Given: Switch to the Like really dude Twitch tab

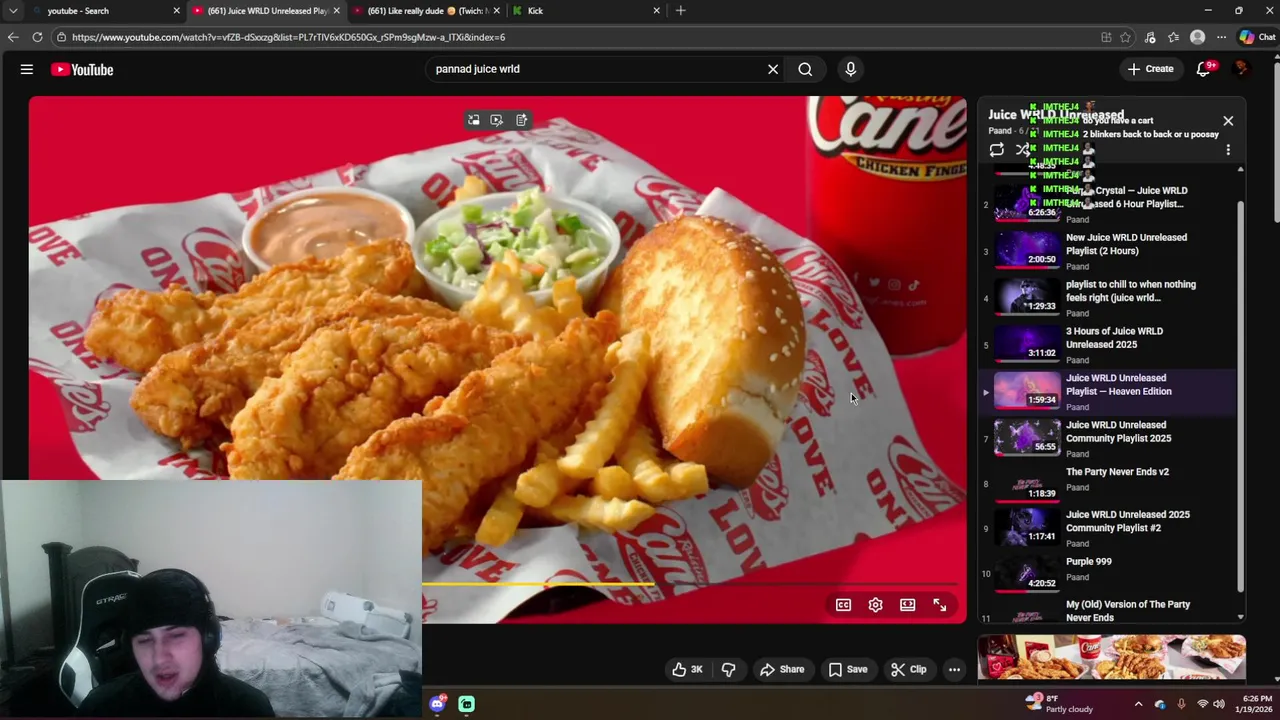Looking at the screenshot, I should click(x=426, y=11).
